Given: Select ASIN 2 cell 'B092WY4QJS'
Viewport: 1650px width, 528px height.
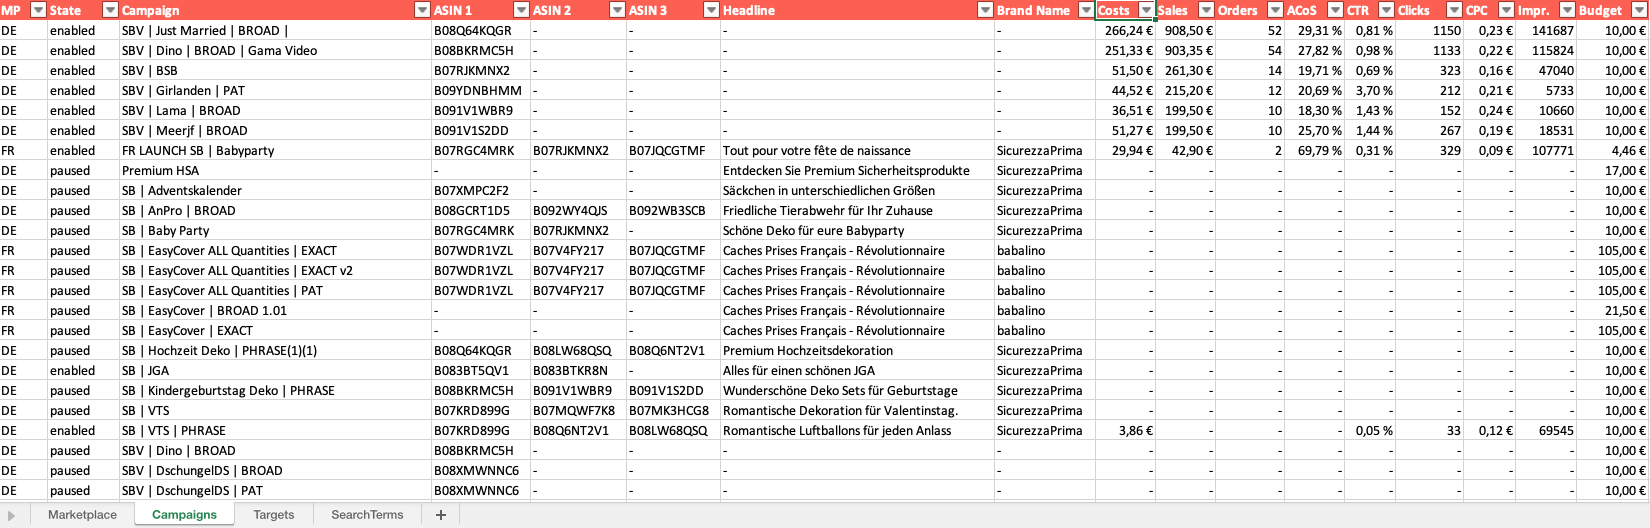Looking at the screenshot, I should (578, 210).
